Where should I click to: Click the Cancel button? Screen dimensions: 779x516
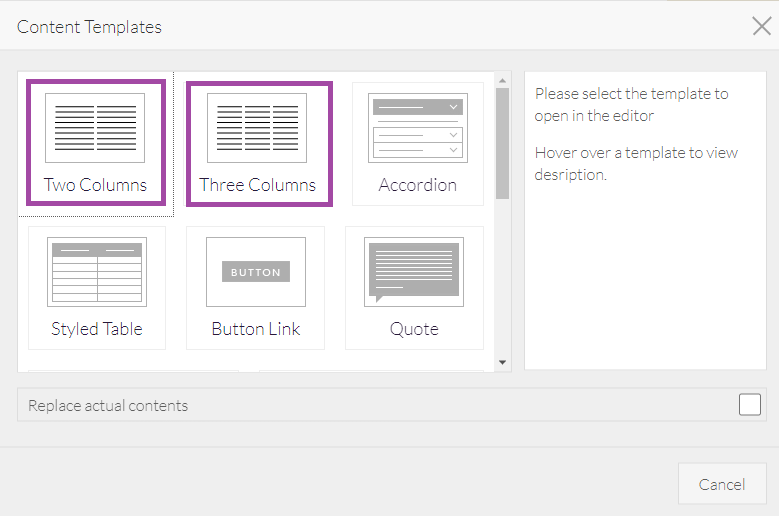pos(722,484)
